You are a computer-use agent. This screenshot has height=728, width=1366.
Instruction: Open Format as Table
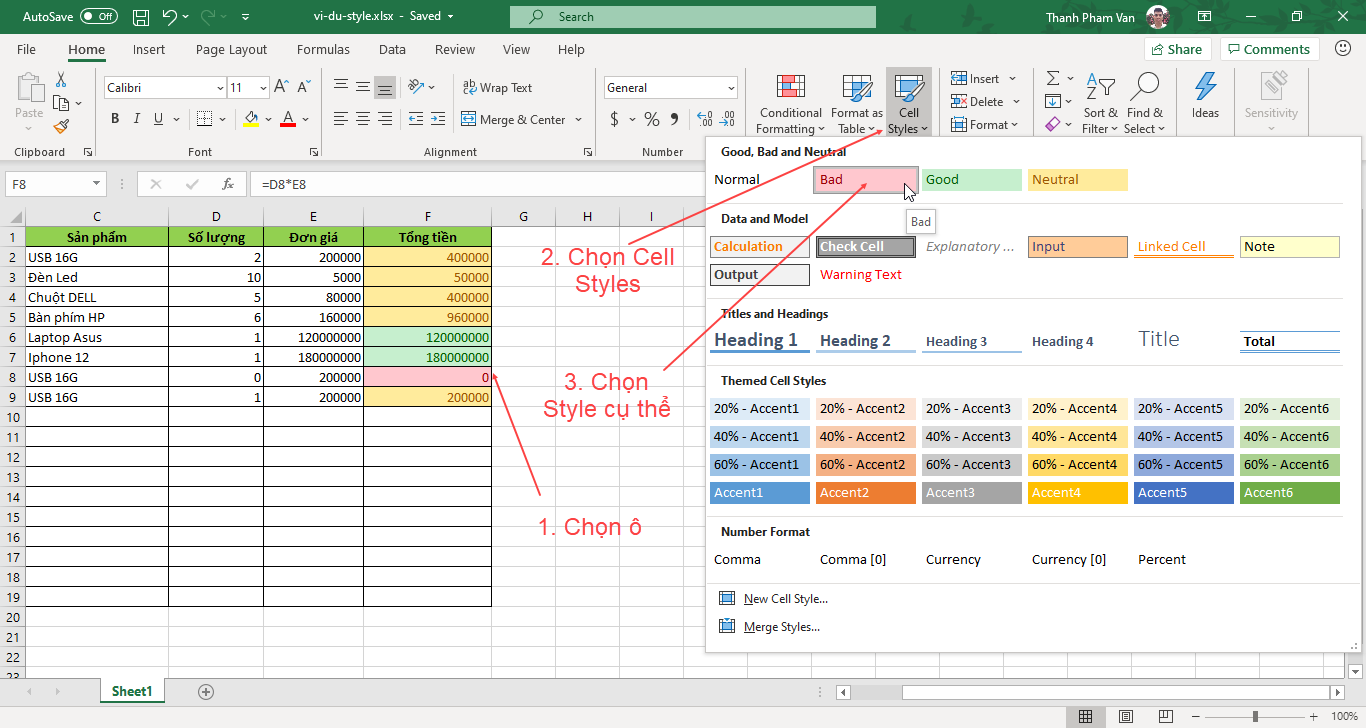pyautogui.click(x=857, y=103)
